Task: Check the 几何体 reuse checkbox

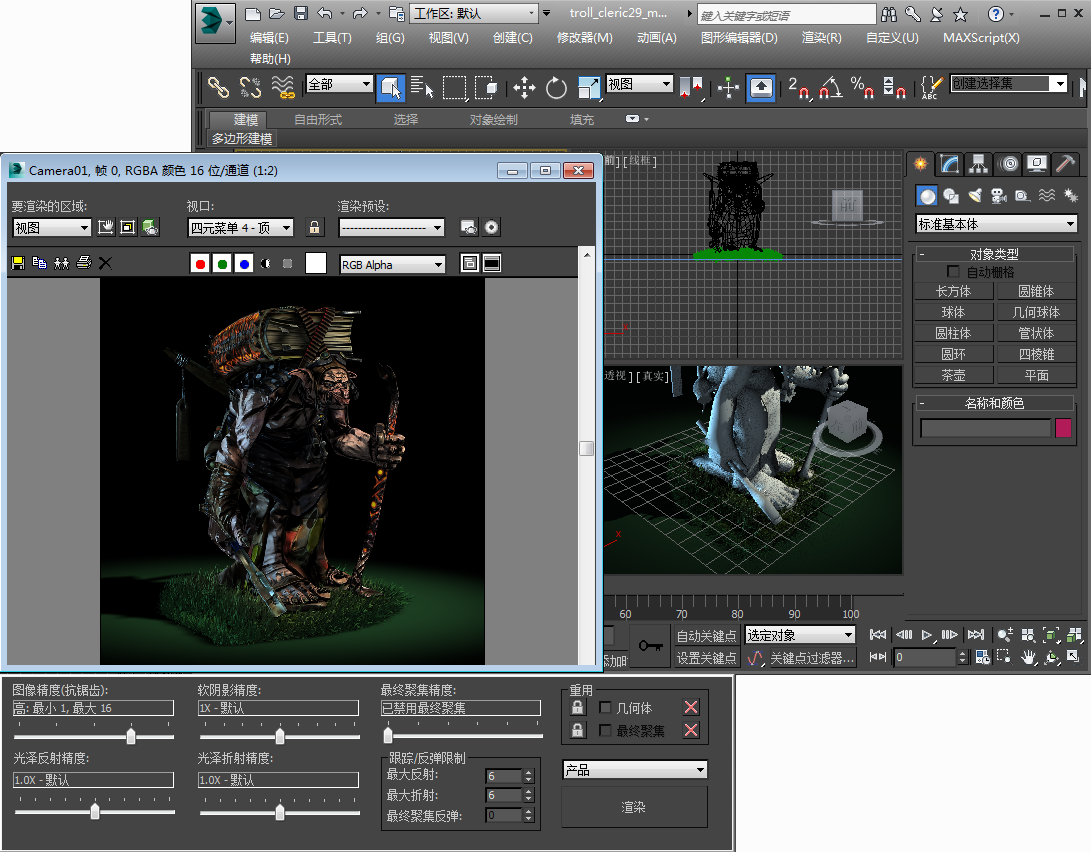Action: tap(605, 707)
